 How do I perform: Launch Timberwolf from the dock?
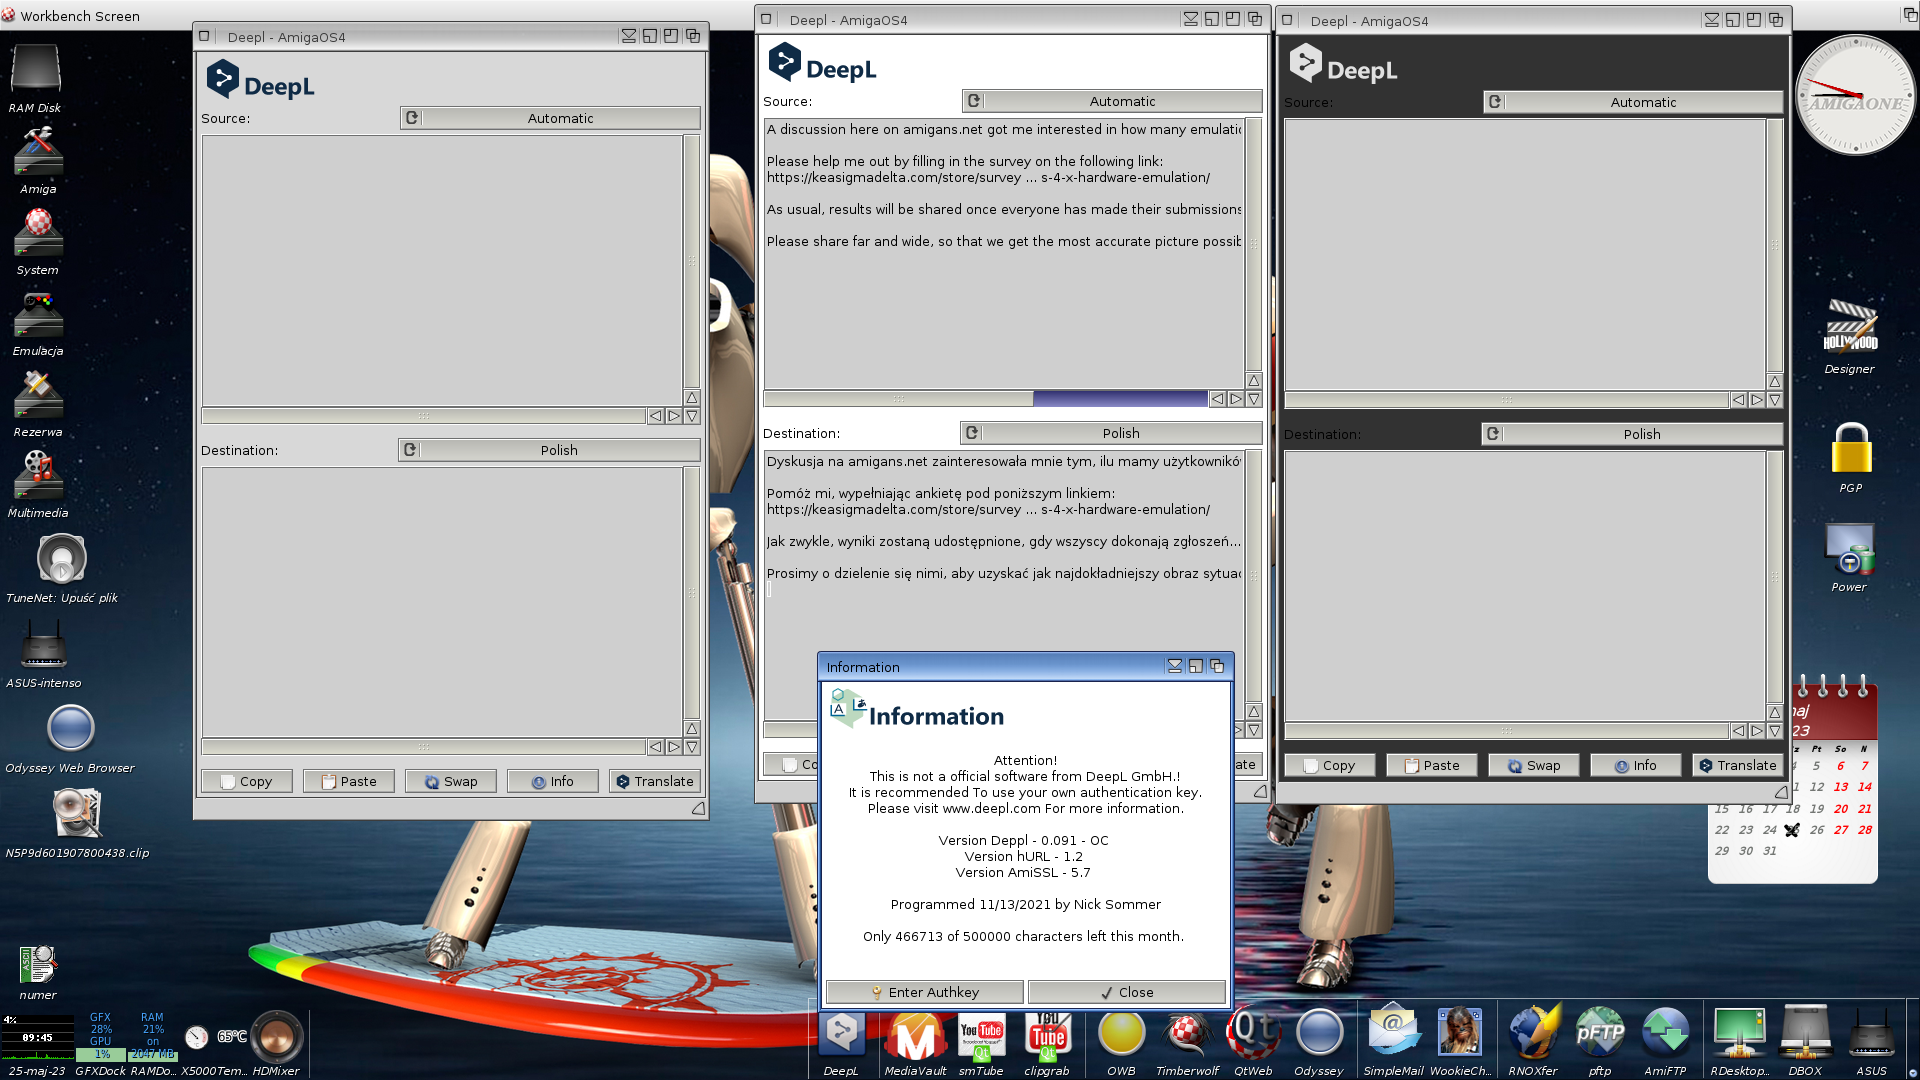tap(1187, 1035)
